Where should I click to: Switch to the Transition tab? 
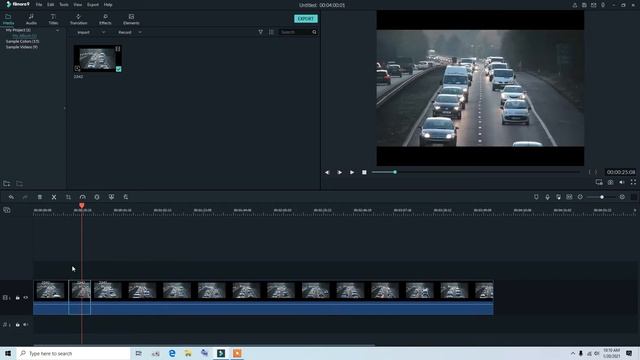(x=78, y=19)
